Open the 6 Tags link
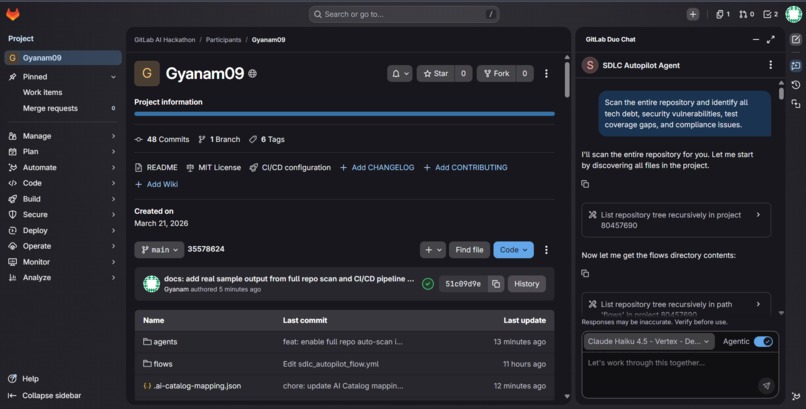The width and height of the screenshot is (806, 409). pos(267,139)
